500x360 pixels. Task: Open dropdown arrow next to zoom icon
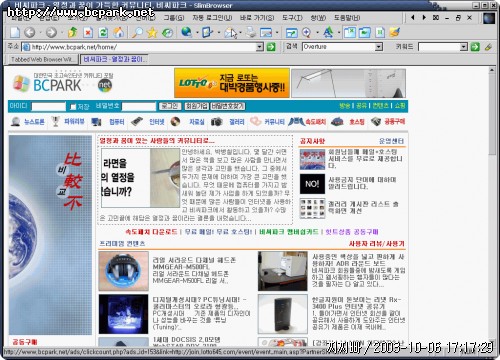[317, 33]
